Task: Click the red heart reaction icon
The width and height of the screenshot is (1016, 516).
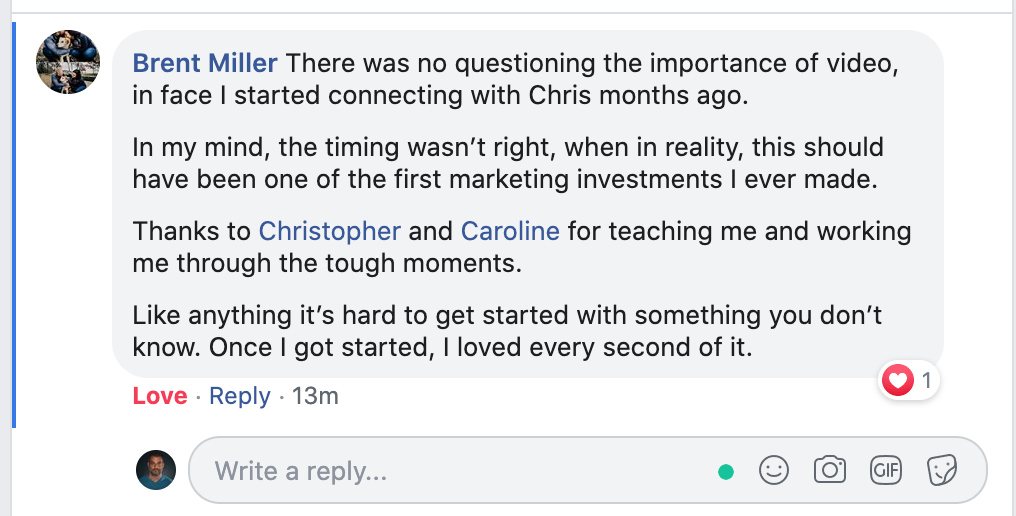Action: coord(898,380)
